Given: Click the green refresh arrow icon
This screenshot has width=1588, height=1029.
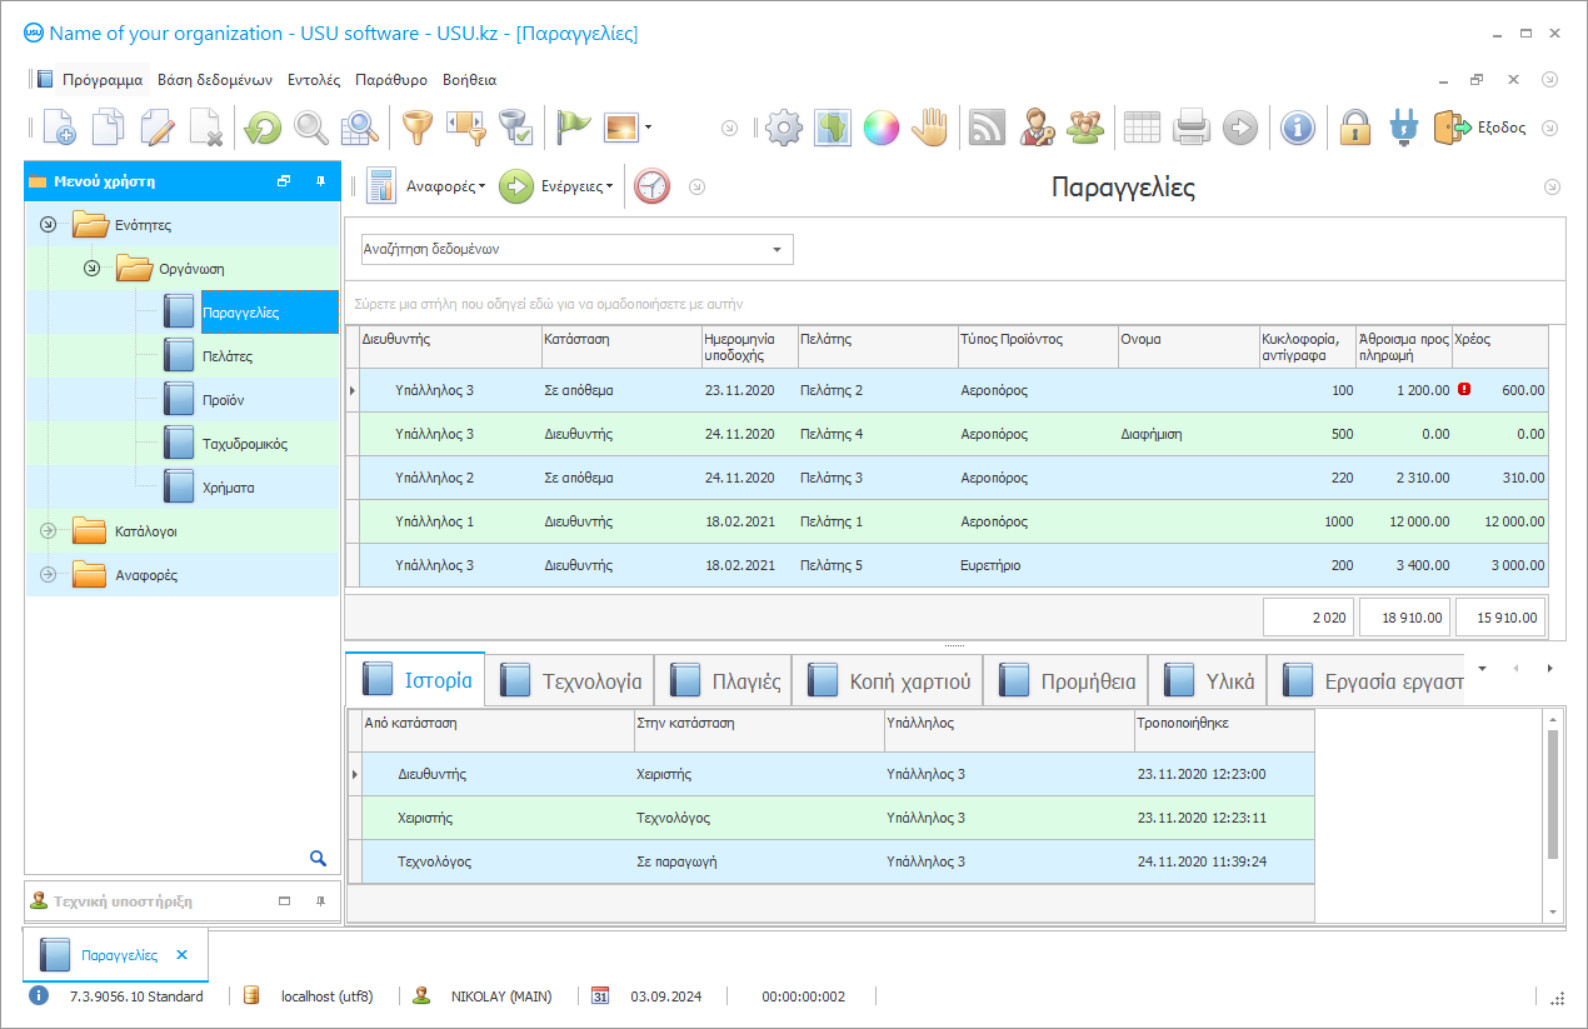Looking at the screenshot, I should pyautogui.click(x=263, y=128).
